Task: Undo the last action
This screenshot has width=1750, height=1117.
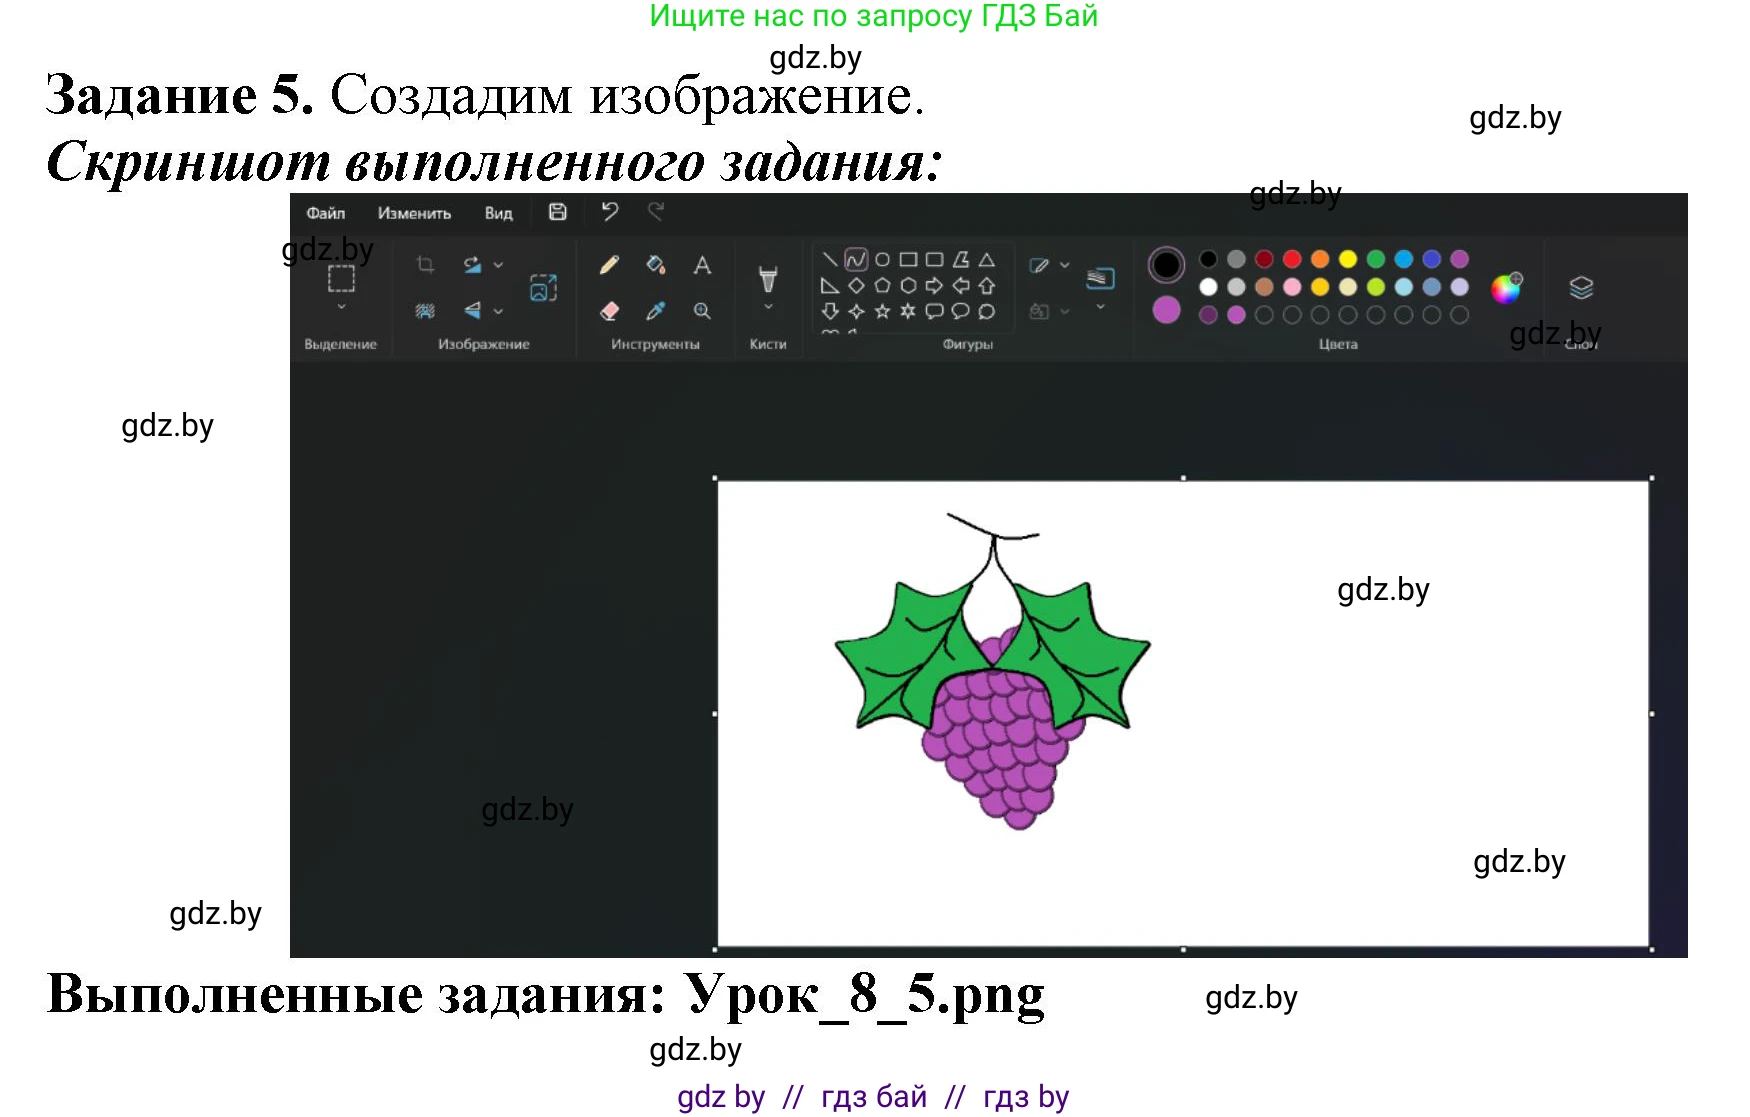Action: coord(609,212)
